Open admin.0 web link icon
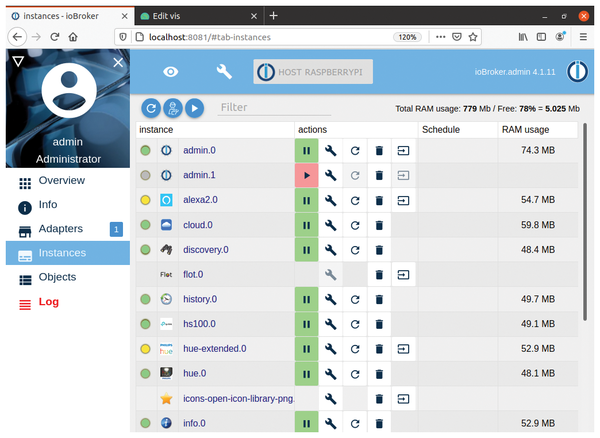The width and height of the screenshot is (600, 438). [x=403, y=151]
